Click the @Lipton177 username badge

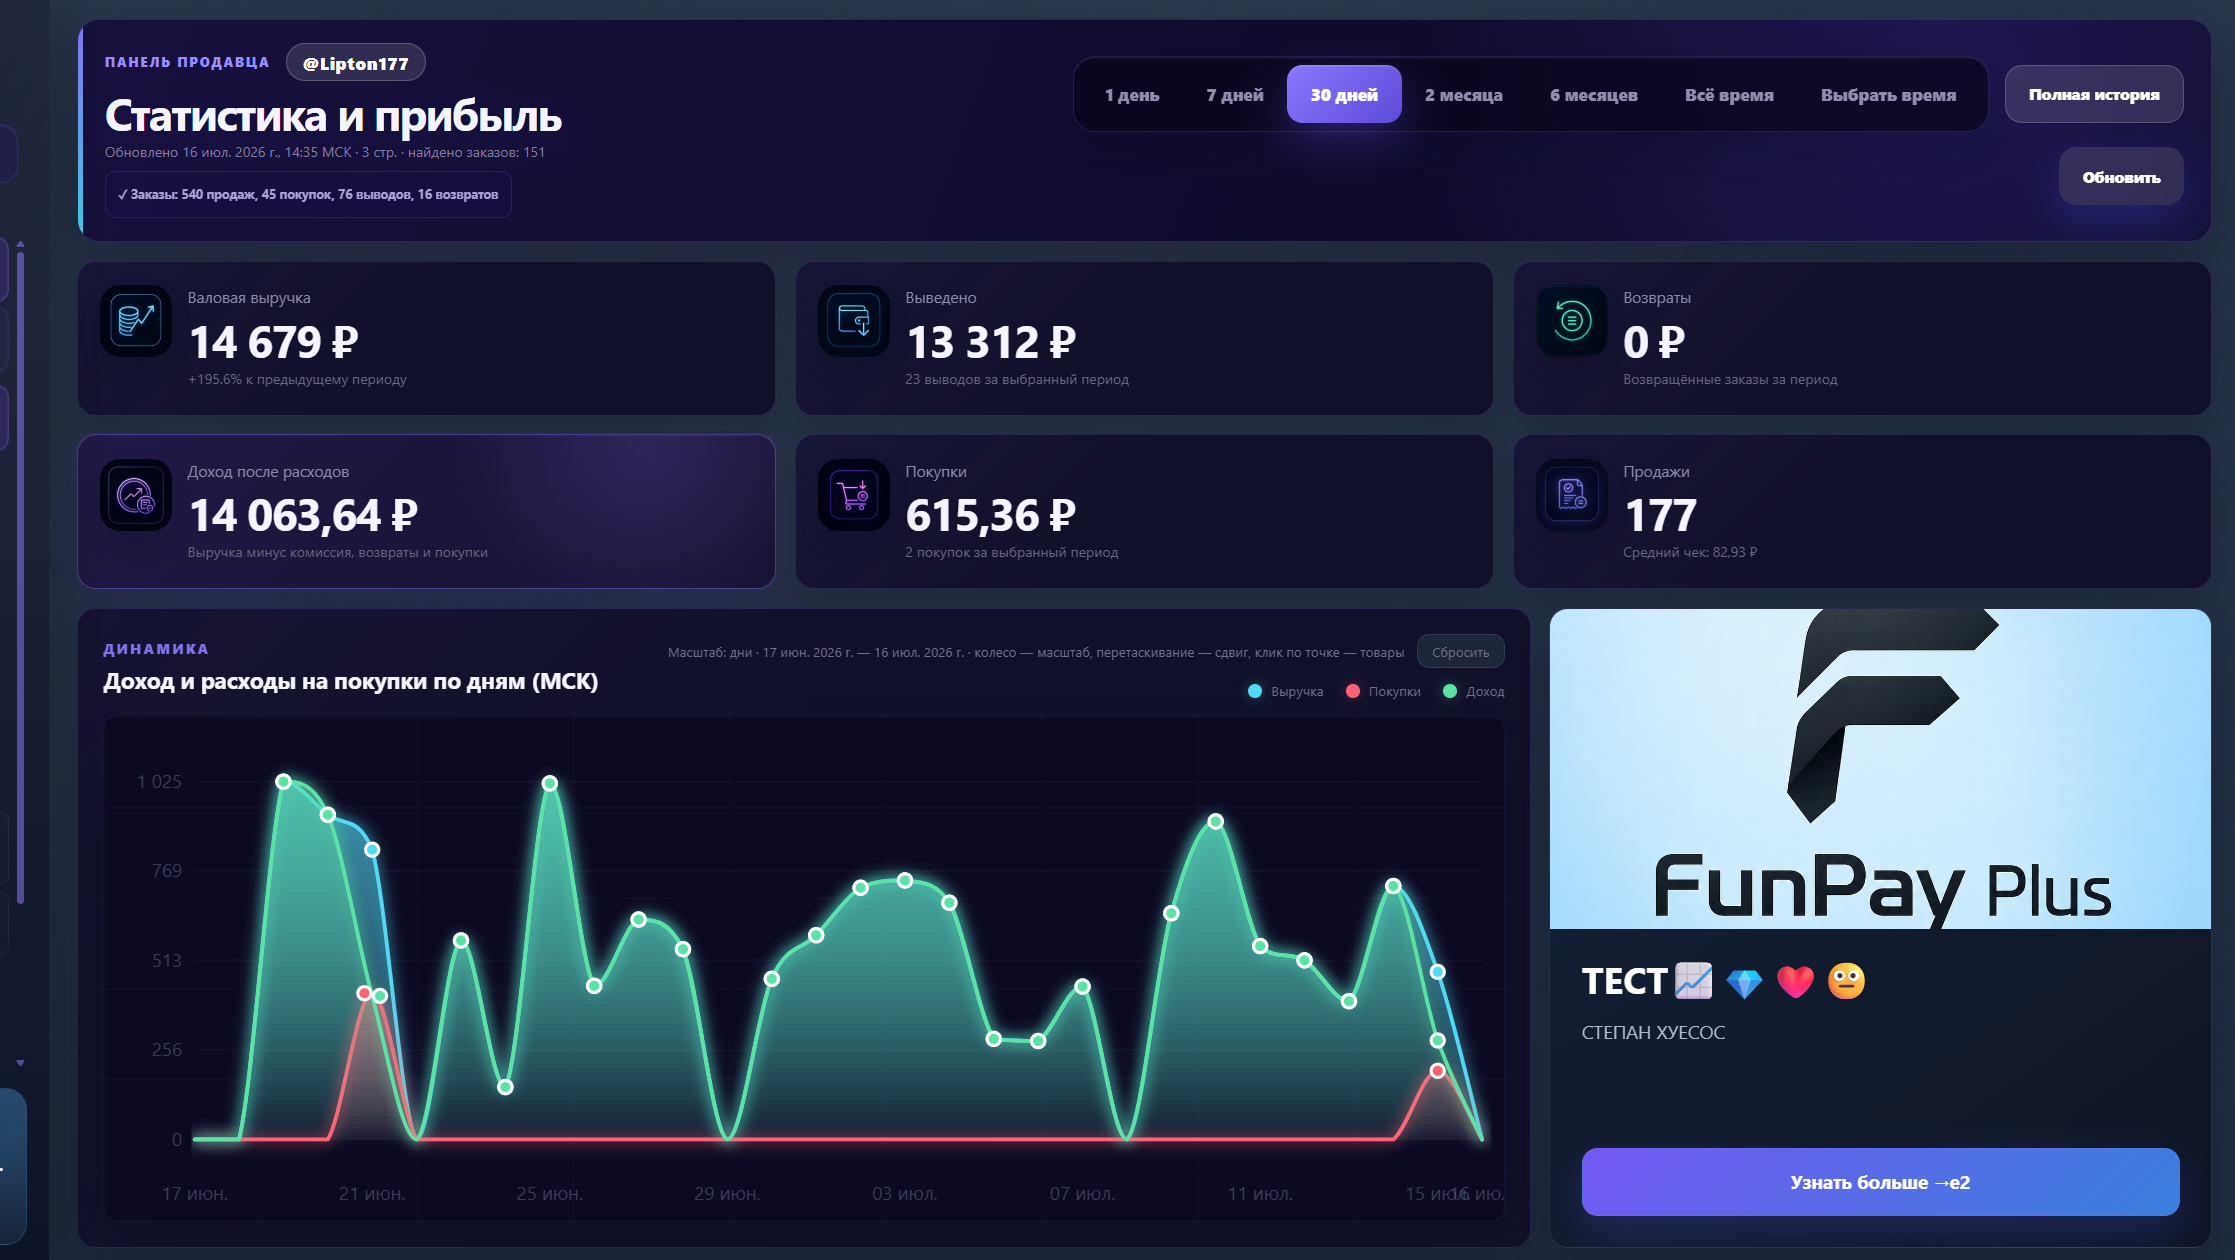(356, 63)
